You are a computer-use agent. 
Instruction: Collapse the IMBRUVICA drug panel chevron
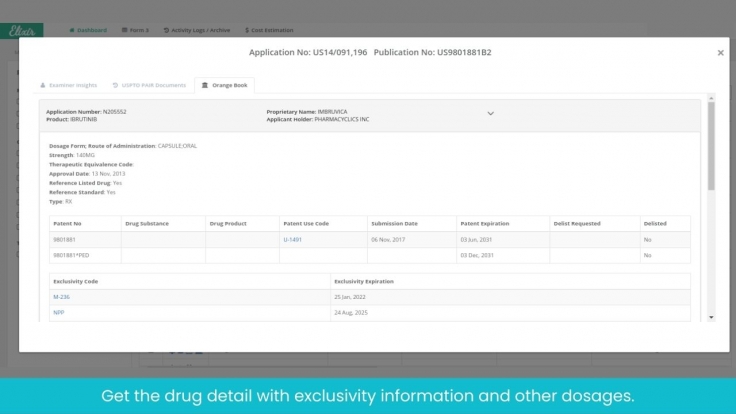pos(490,114)
